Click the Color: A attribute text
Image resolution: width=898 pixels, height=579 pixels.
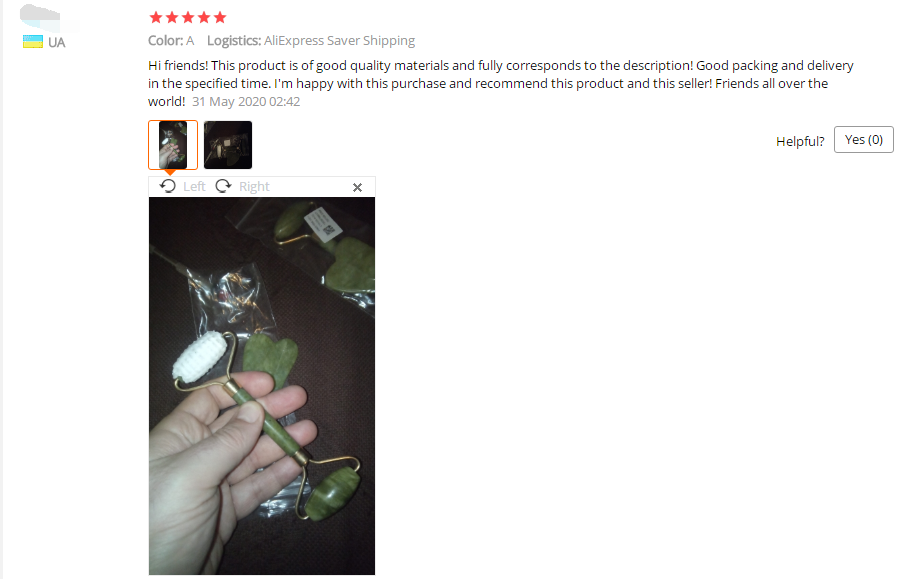click(171, 41)
